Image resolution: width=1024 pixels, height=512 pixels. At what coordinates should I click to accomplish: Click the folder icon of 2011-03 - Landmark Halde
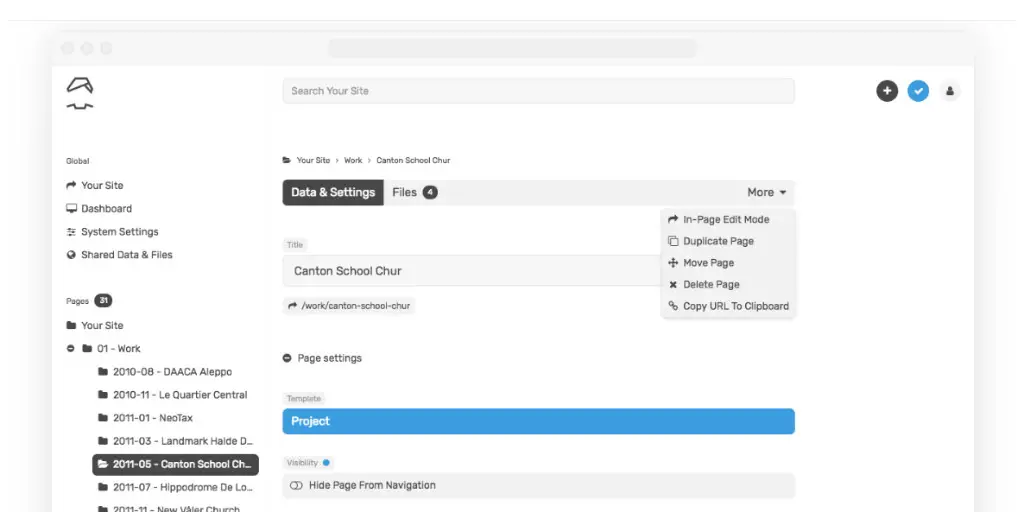coord(103,441)
